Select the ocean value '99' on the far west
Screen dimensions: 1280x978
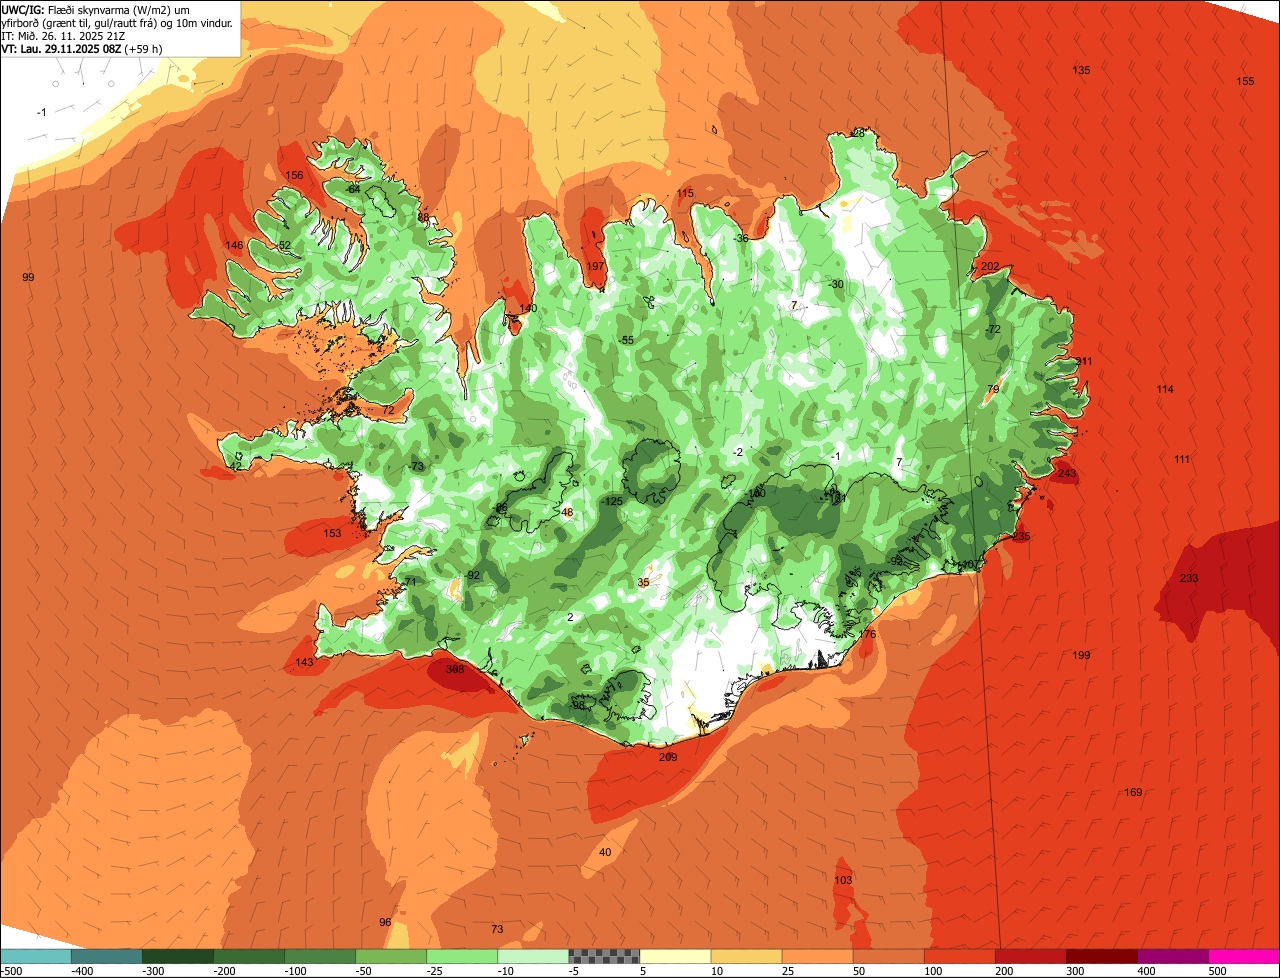[28, 277]
